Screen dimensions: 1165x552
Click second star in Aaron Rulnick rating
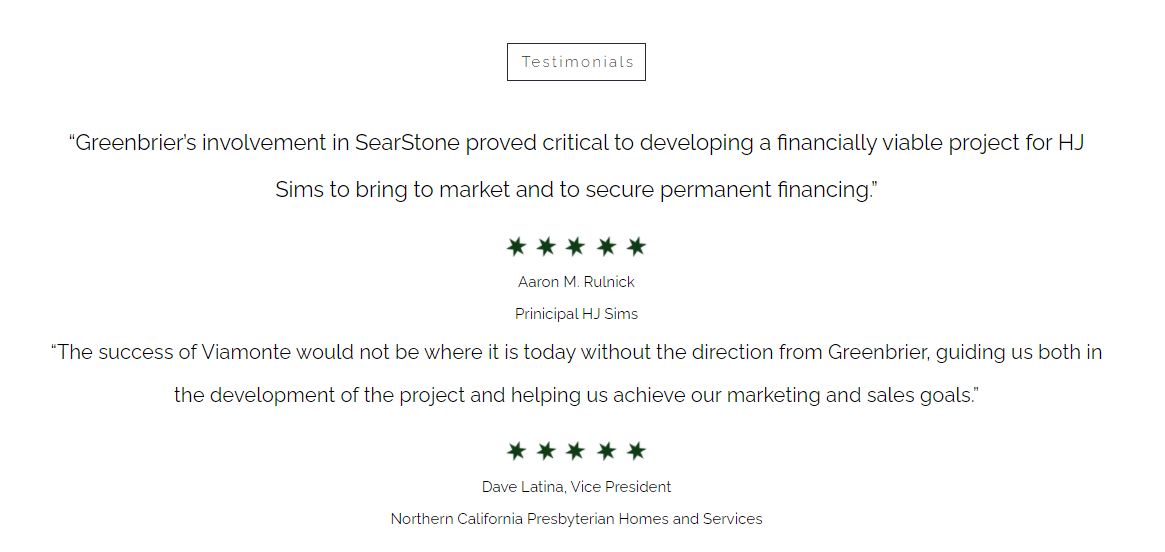pyautogui.click(x=546, y=246)
